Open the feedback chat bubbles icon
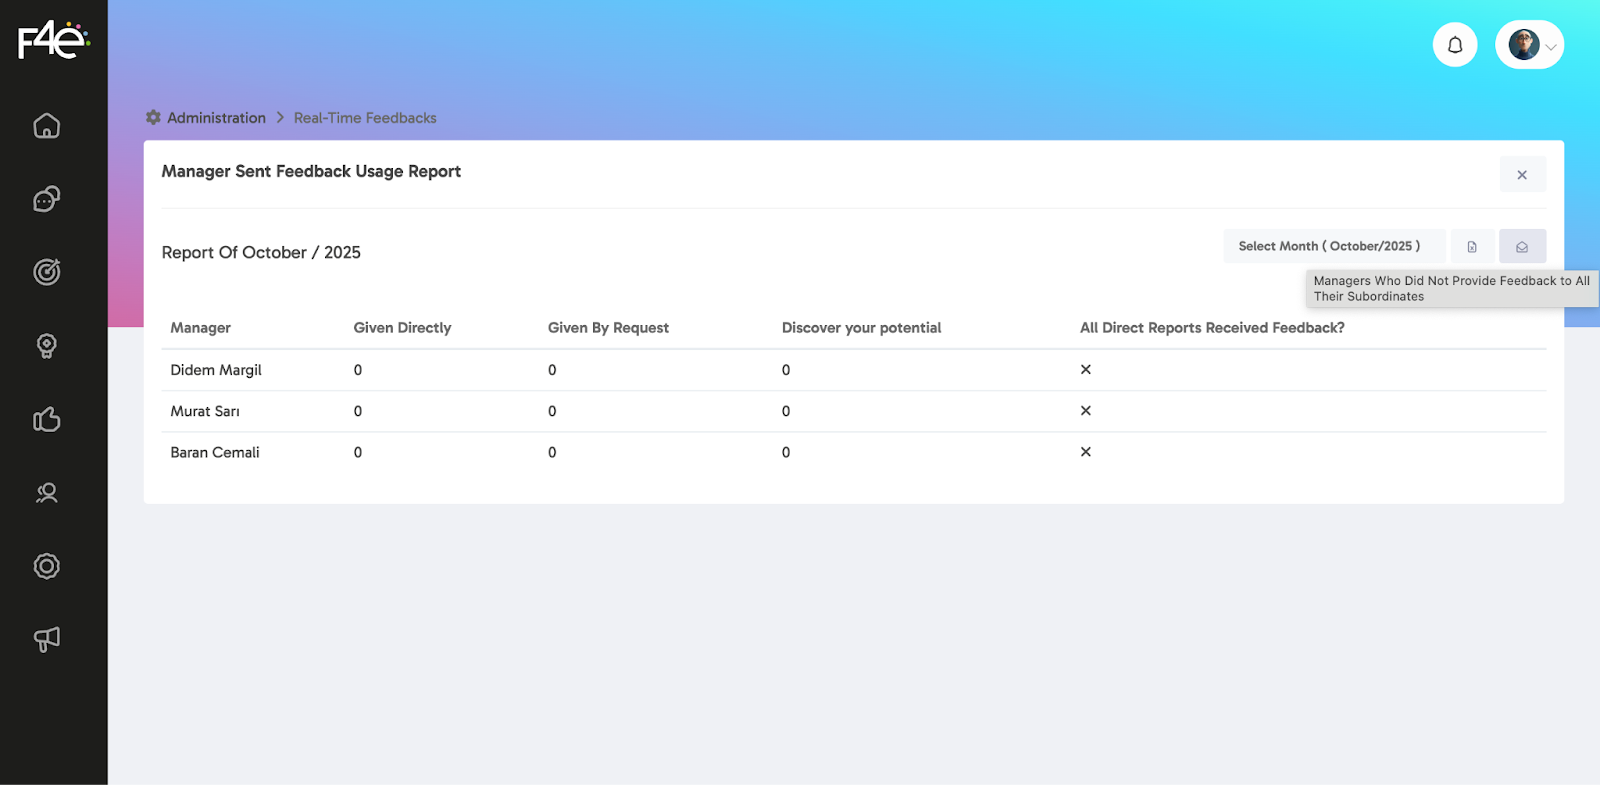The image size is (1600, 785). [x=47, y=199]
